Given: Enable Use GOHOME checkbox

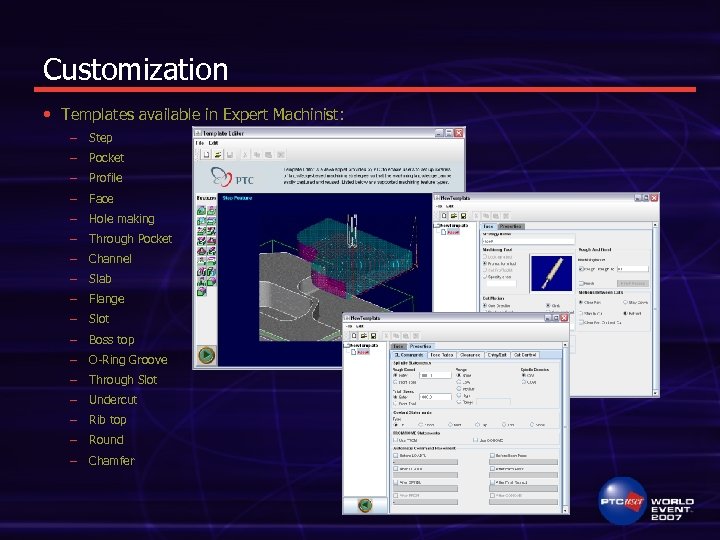Looking at the screenshot, I should pyautogui.click(x=476, y=440).
